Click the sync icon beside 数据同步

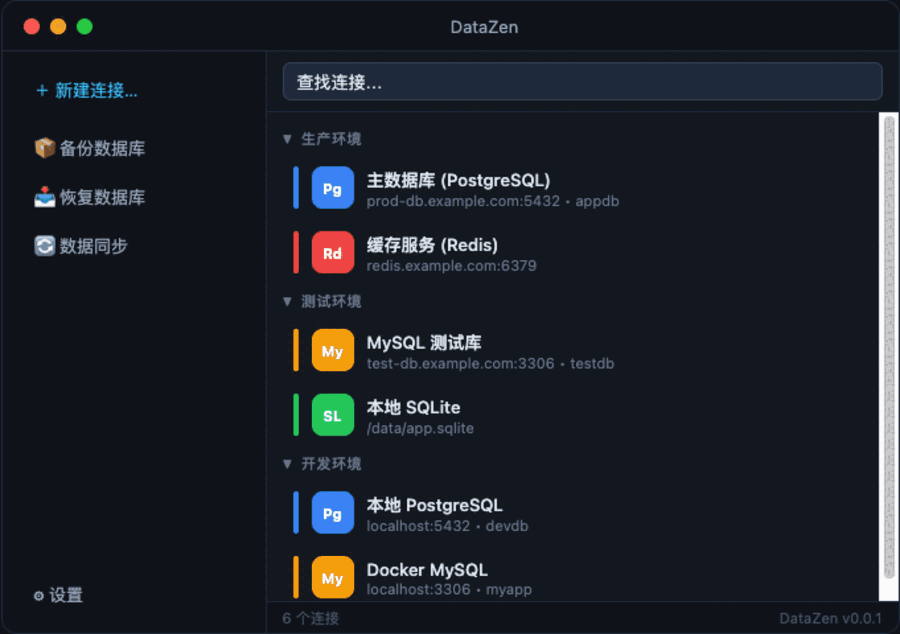click(45, 246)
